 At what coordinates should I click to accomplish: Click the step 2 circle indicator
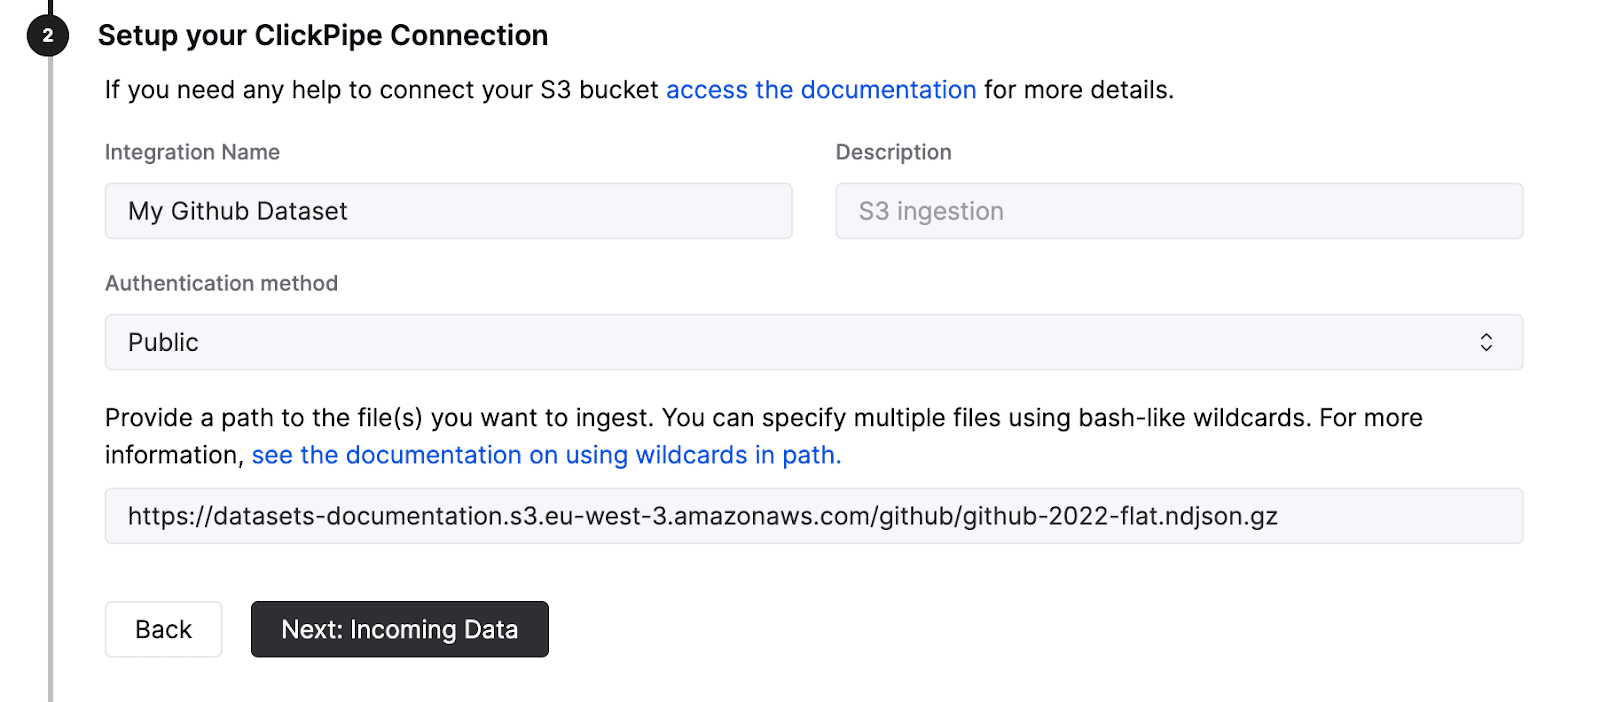pos(47,36)
